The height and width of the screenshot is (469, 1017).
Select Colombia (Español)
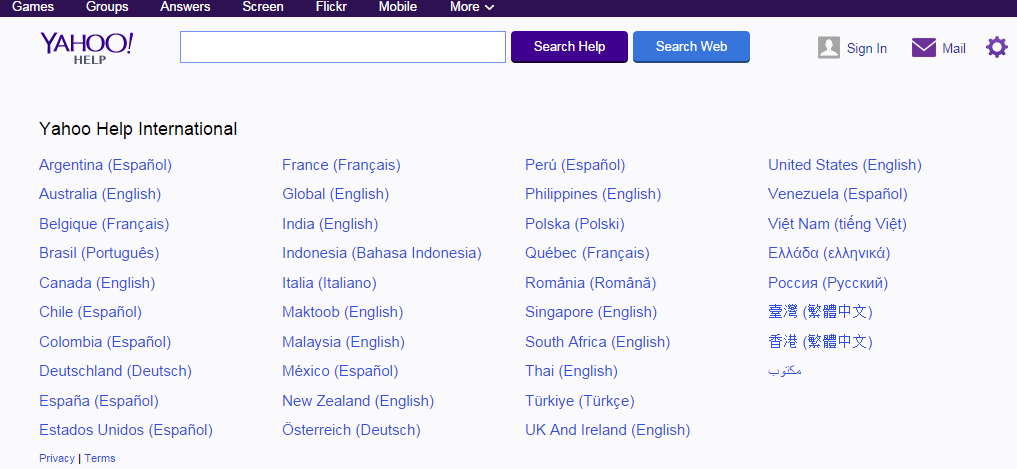click(105, 343)
